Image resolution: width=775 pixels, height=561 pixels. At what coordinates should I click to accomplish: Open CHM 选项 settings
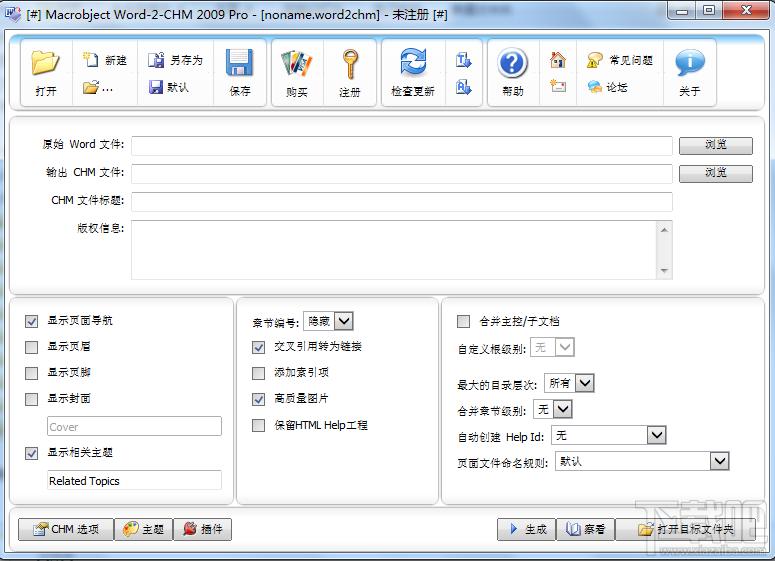[x=66, y=529]
